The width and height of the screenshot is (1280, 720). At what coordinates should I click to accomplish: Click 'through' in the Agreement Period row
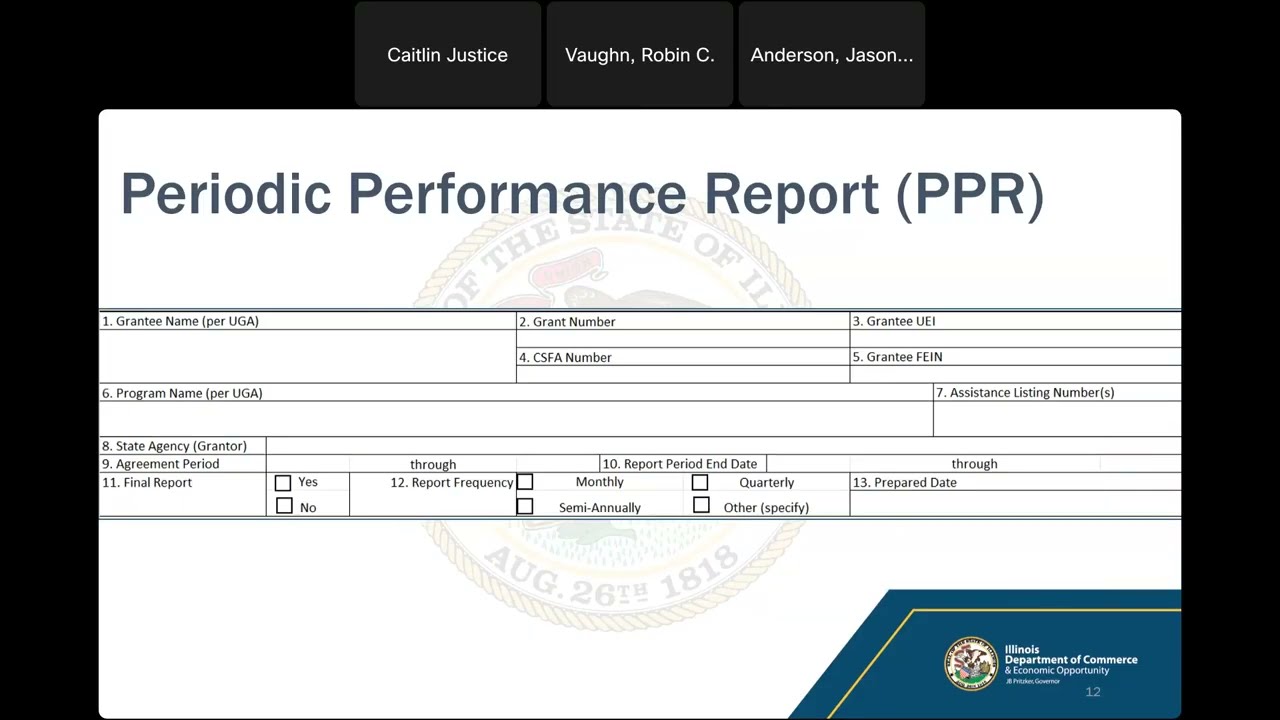click(x=433, y=464)
